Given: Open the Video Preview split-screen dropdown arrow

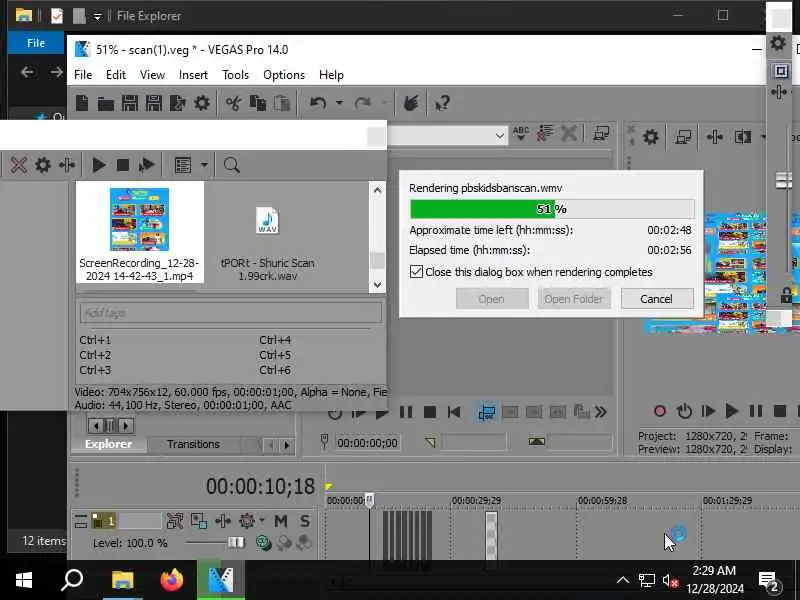Looking at the screenshot, I should 763,137.
